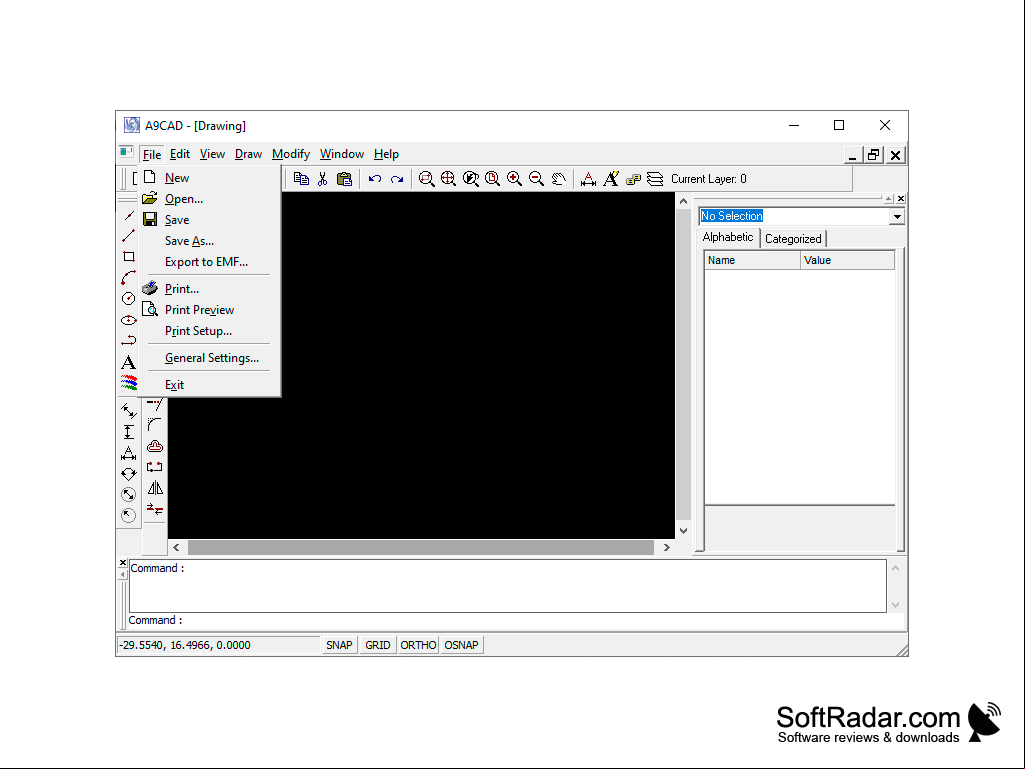Viewport: 1025px width, 769px height.
Task: Open the Layers manager icon
Action: (x=654, y=179)
